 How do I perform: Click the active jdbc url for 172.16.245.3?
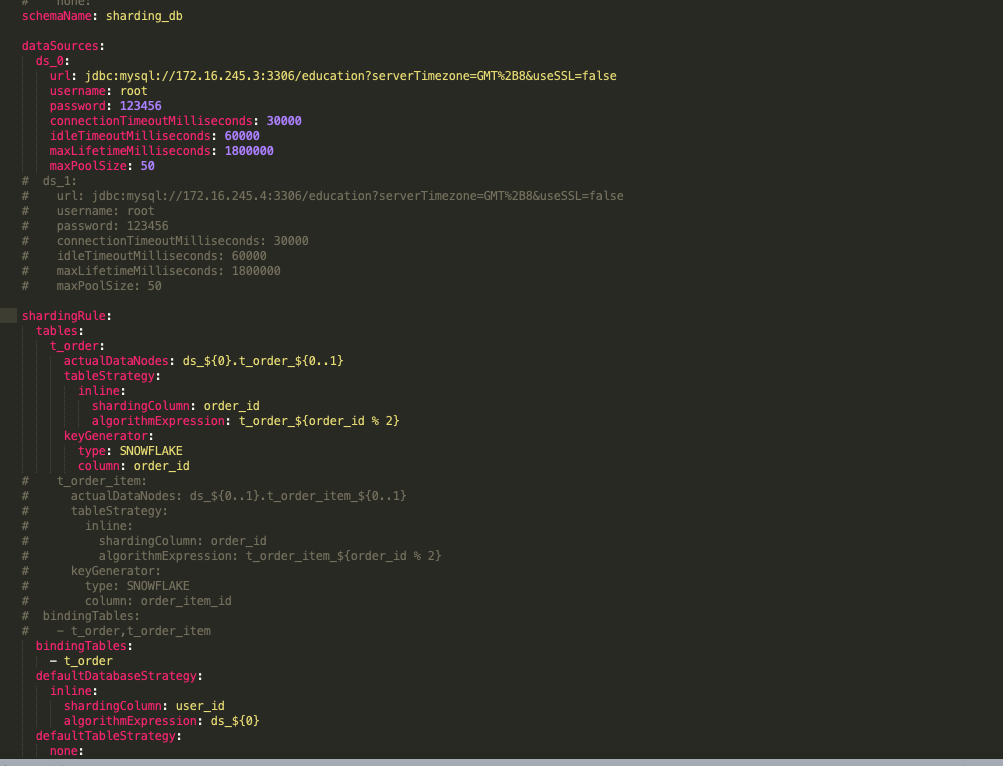[x=351, y=76]
